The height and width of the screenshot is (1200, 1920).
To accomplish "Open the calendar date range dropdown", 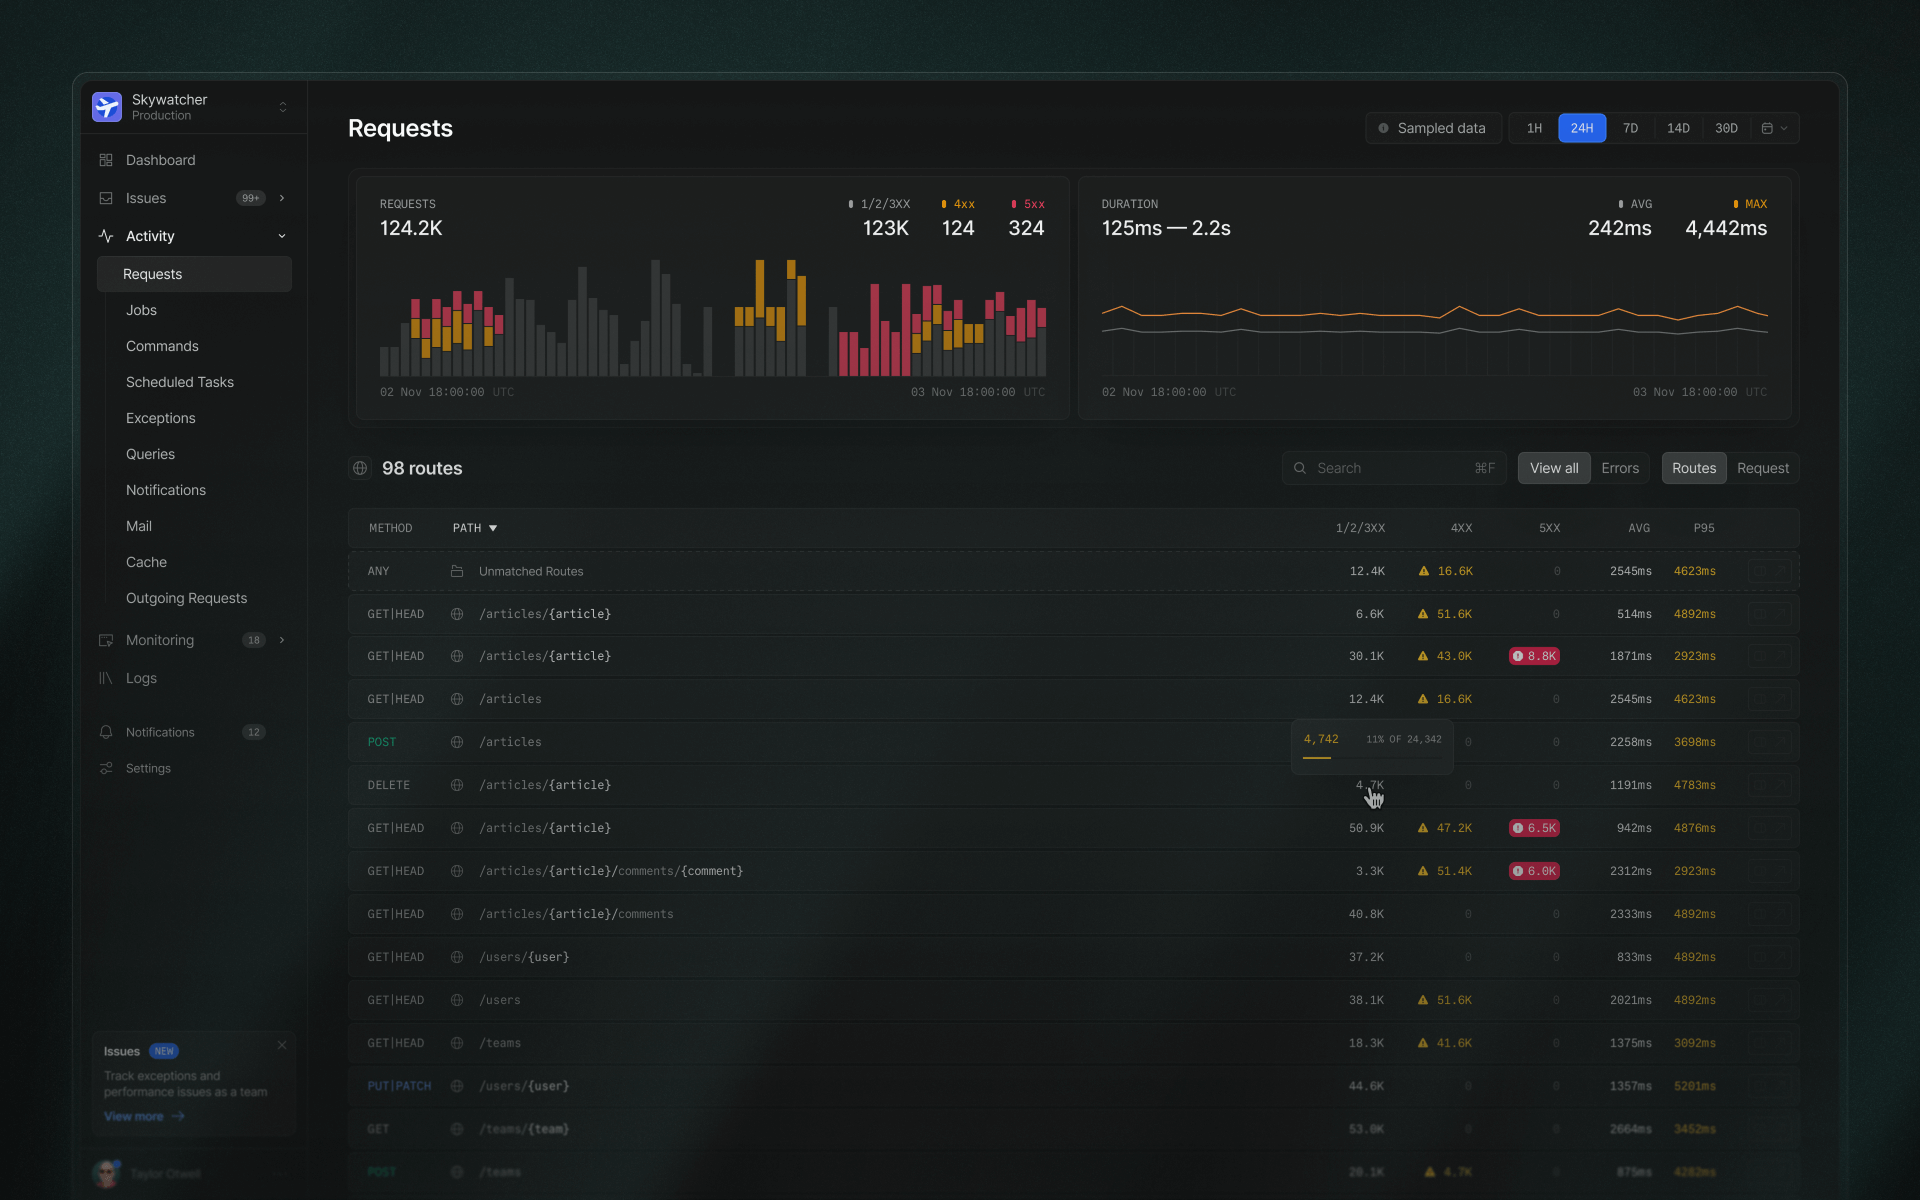I will click(1774, 128).
